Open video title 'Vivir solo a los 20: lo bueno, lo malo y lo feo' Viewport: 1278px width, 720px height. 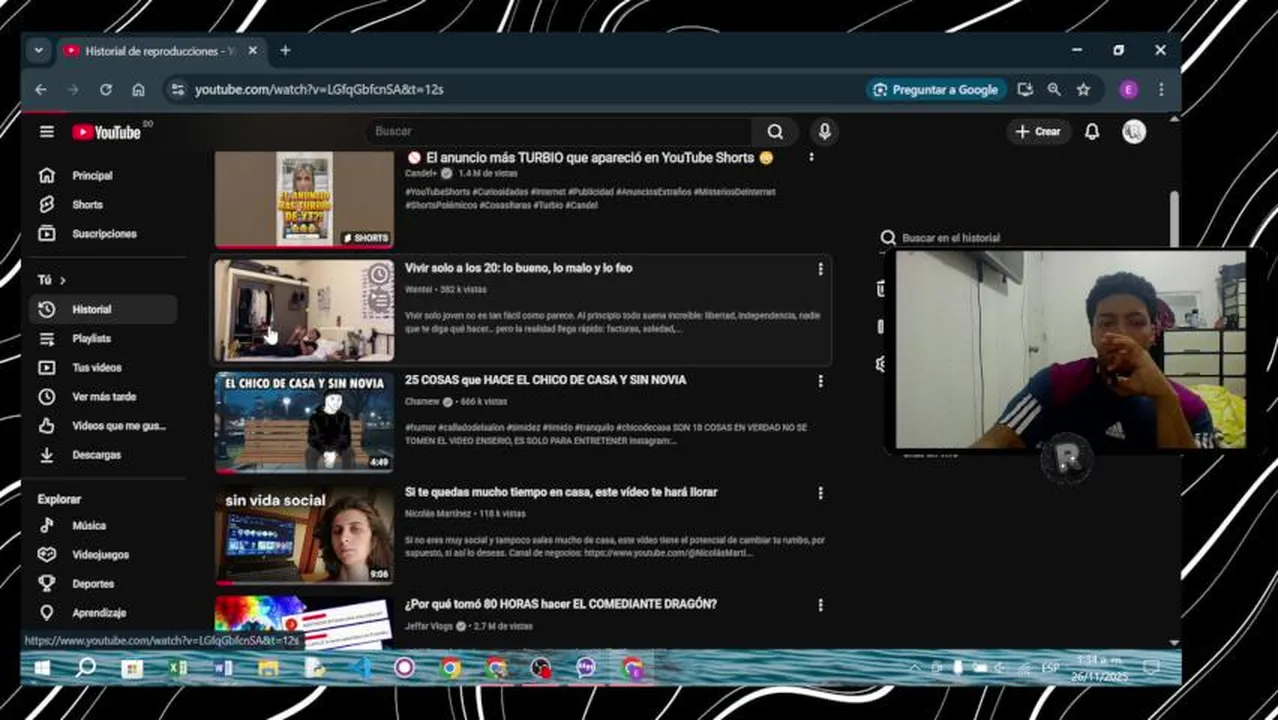coord(518,268)
